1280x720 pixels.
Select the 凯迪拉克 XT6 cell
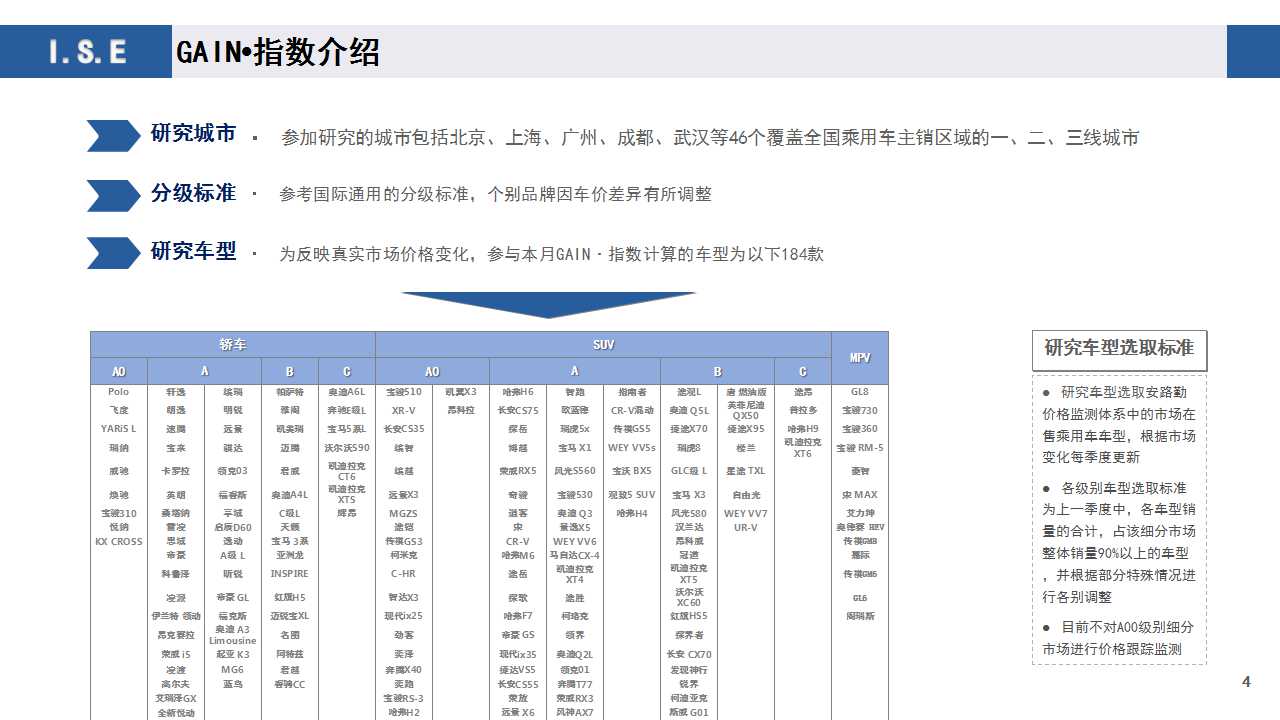(x=802, y=448)
